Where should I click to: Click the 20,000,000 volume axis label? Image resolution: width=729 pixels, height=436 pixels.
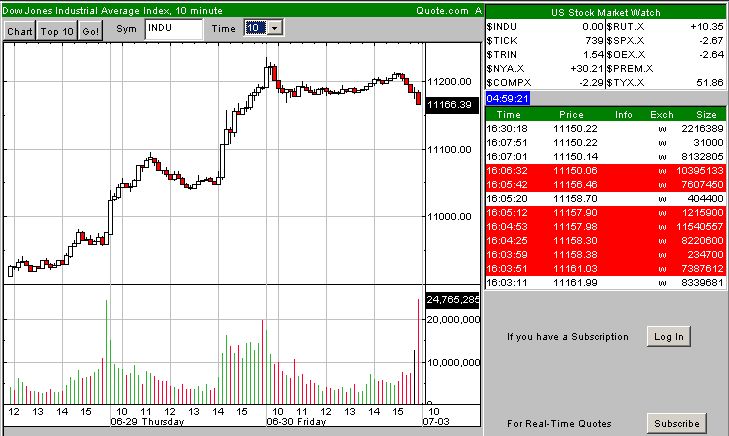pyautogui.click(x=453, y=320)
